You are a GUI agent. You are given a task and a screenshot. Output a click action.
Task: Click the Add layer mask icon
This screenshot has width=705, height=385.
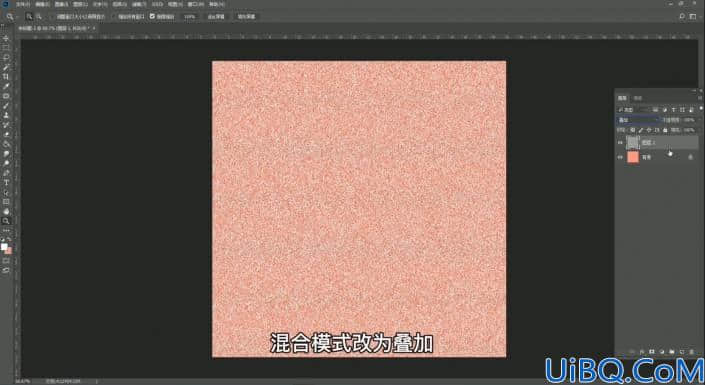point(651,351)
